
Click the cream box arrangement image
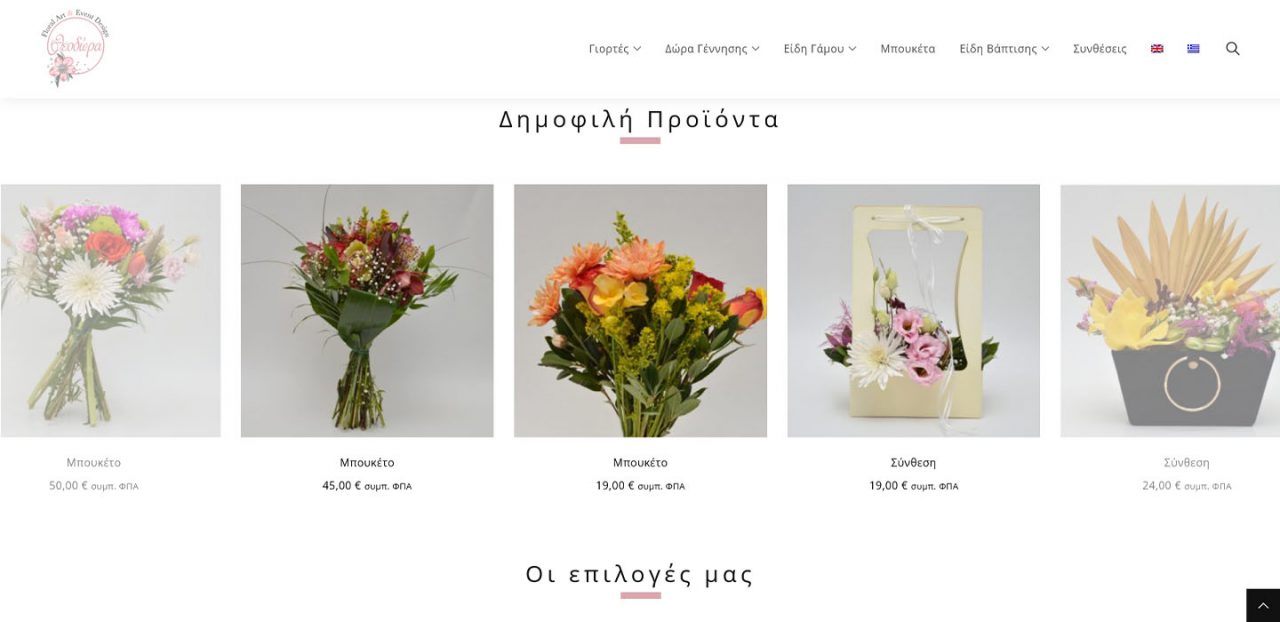tap(913, 310)
